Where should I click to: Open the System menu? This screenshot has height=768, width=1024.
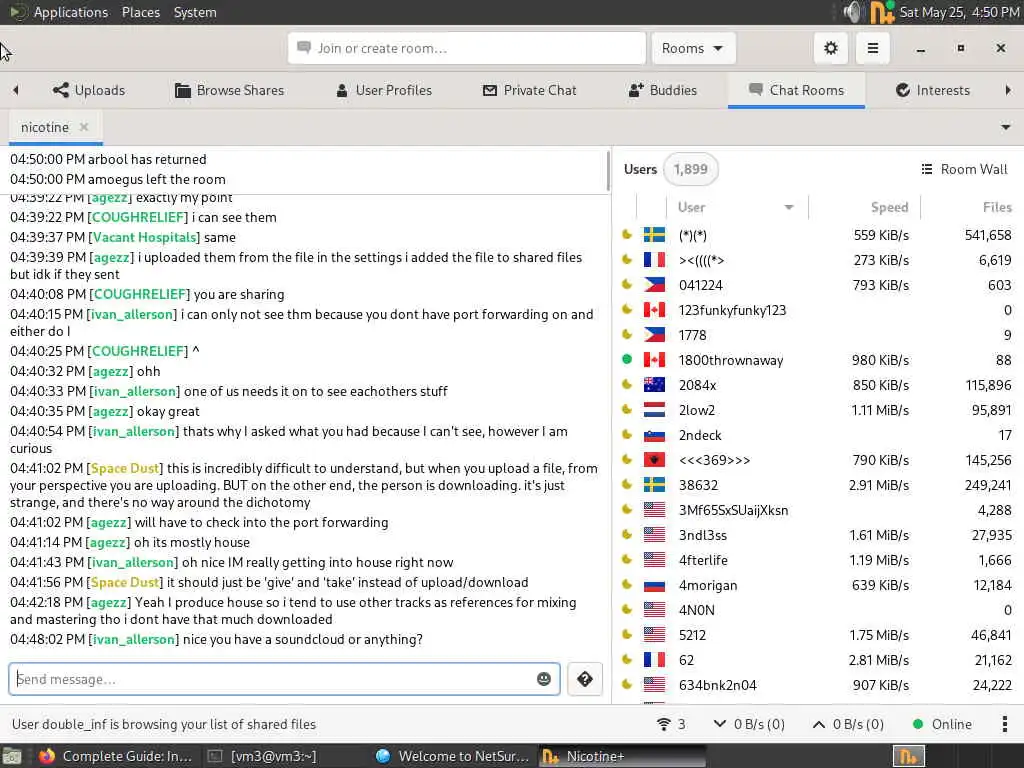pyautogui.click(x=195, y=12)
